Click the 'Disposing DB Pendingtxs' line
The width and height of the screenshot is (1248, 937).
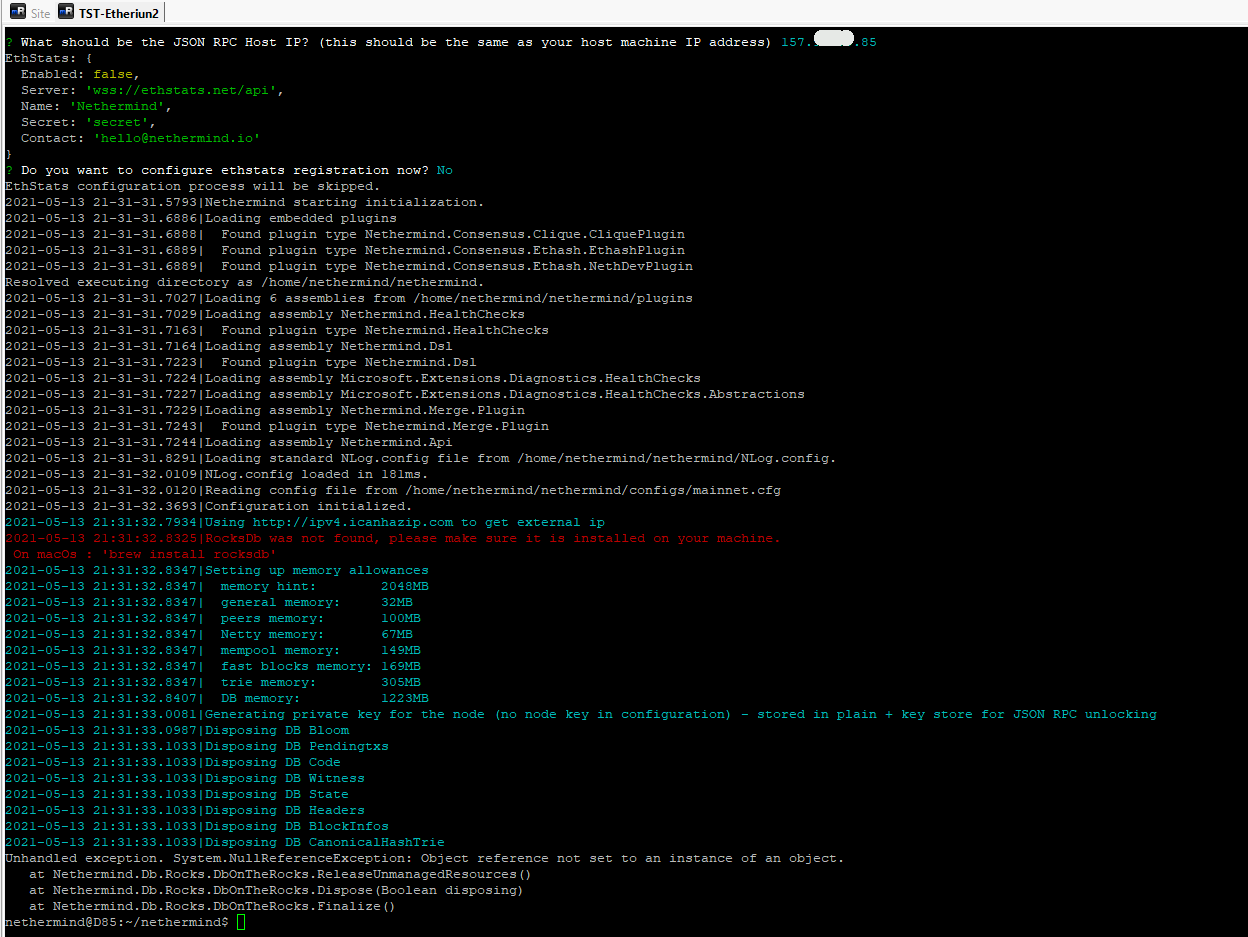tap(197, 746)
